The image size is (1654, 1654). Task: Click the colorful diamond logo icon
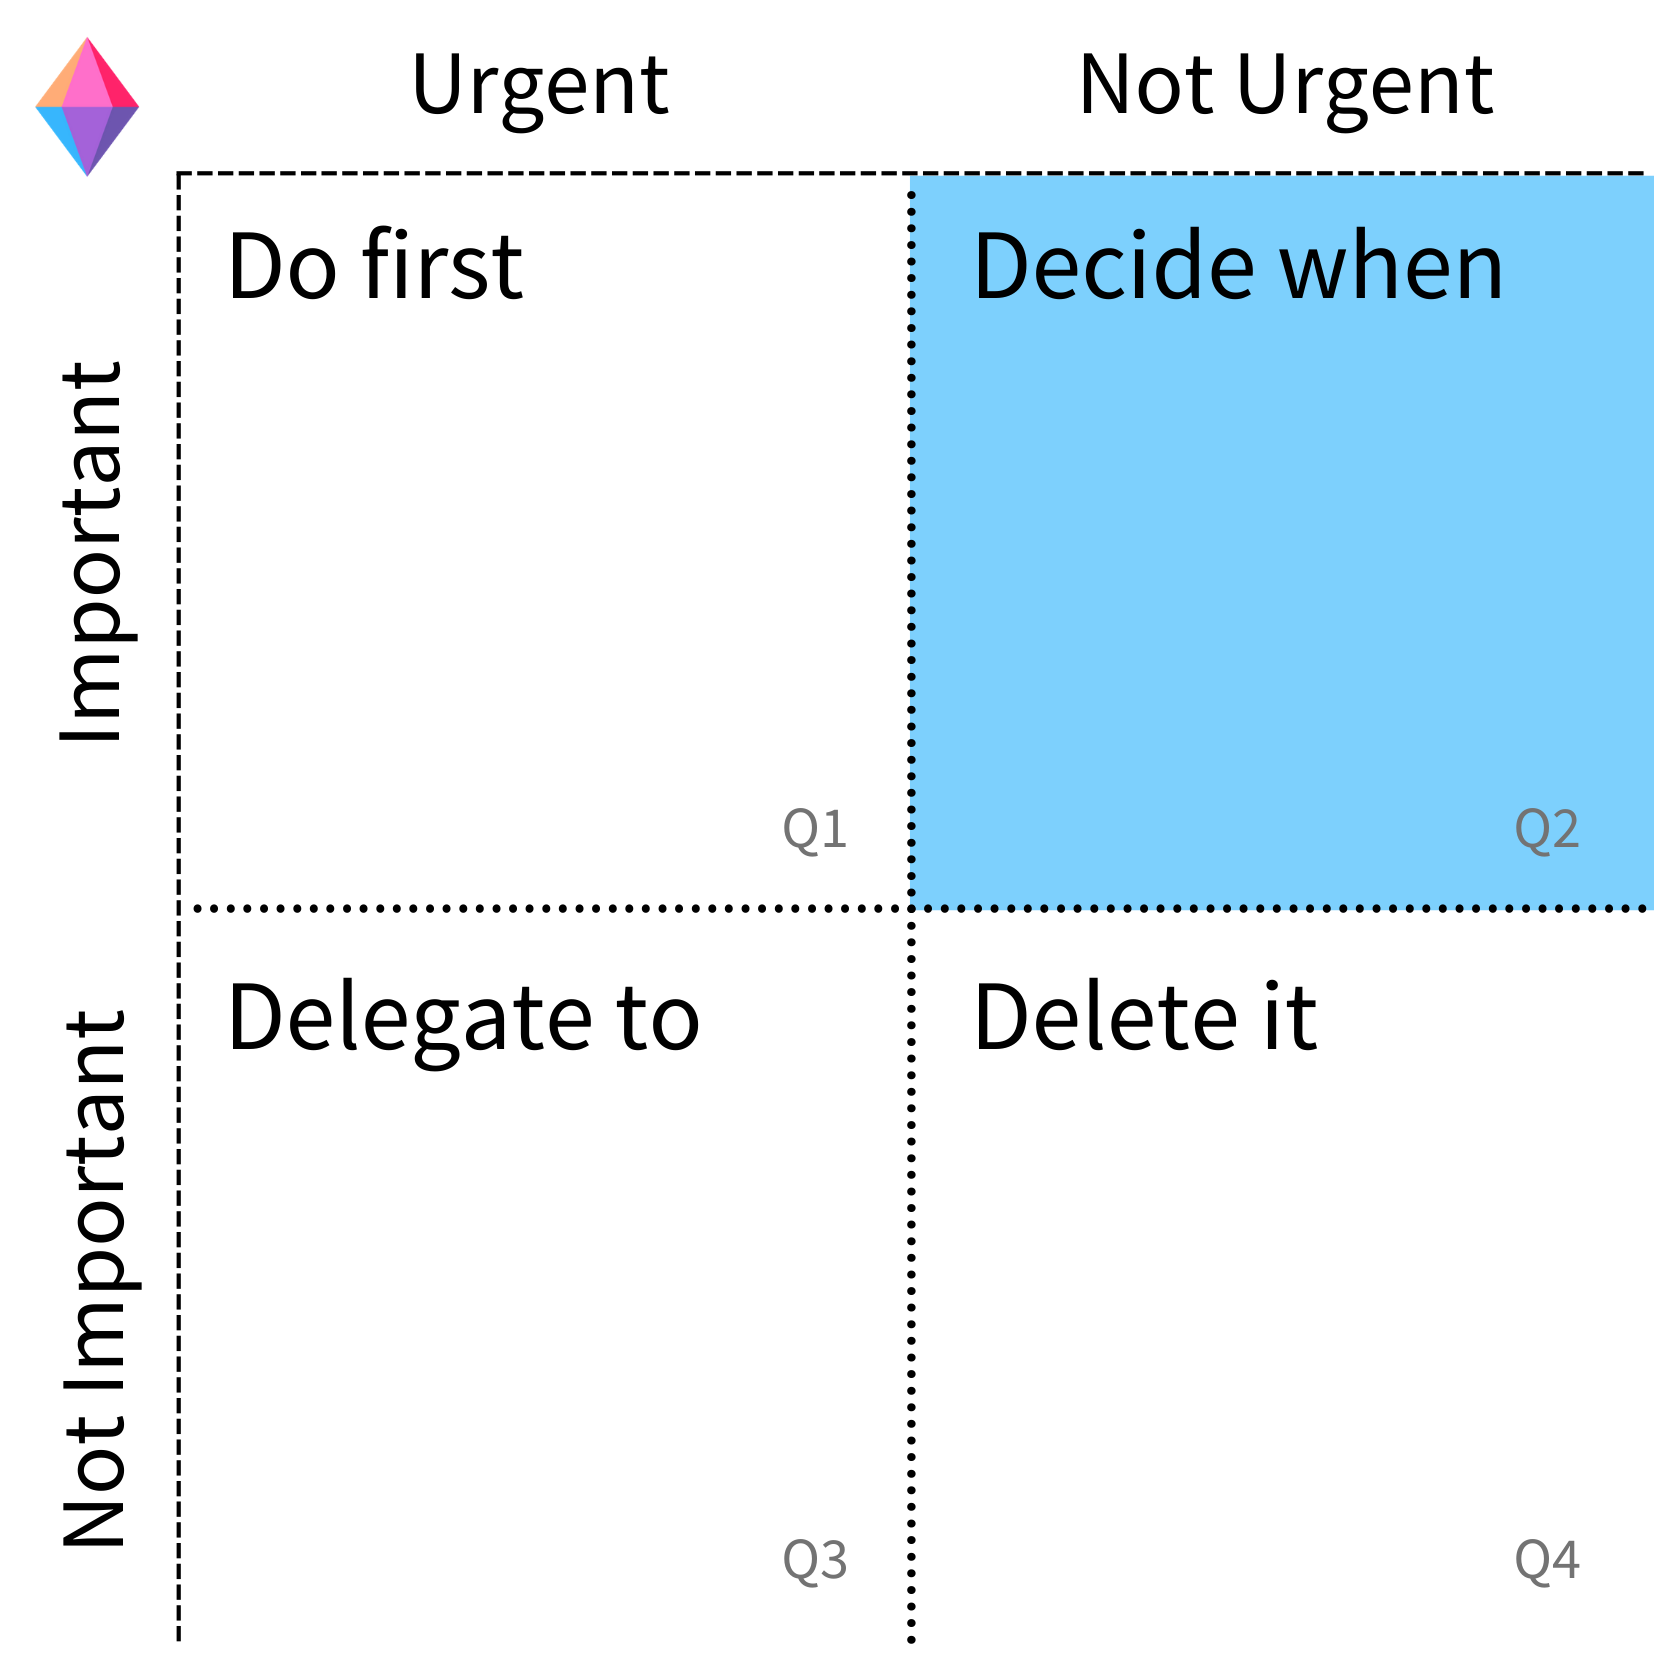click(x=87, y=107)
